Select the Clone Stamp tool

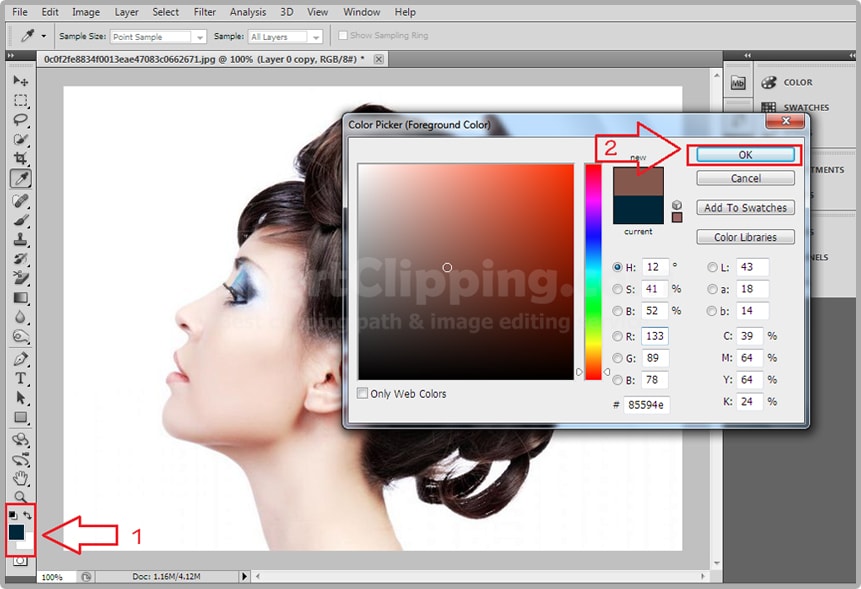20,240
